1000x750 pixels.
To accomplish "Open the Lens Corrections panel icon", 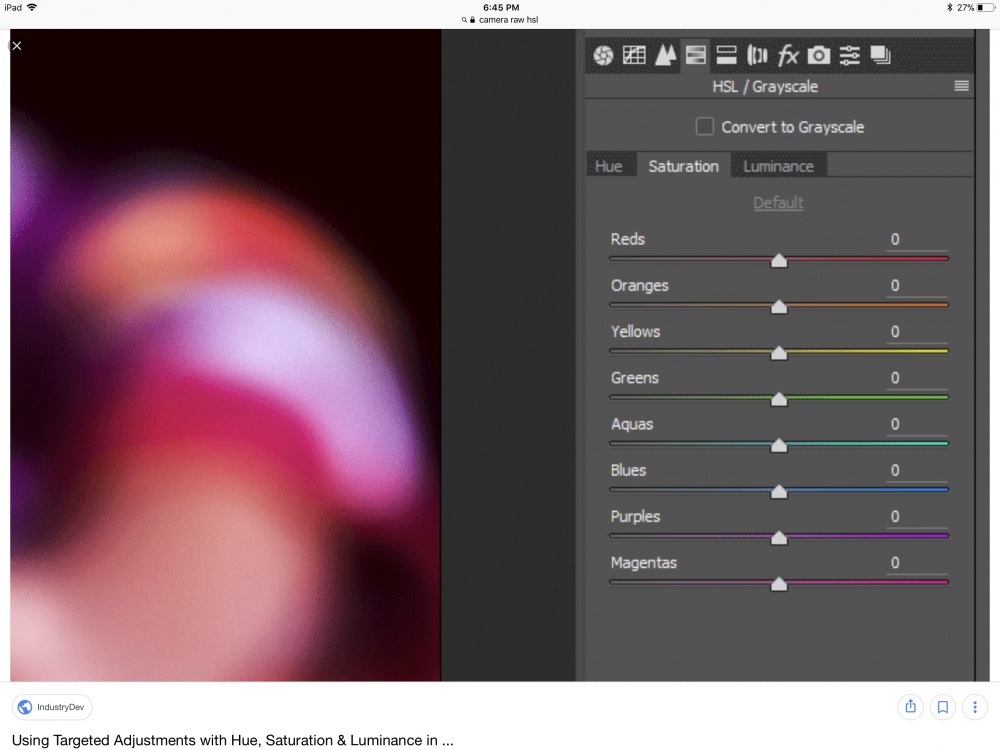I will 757,55.
